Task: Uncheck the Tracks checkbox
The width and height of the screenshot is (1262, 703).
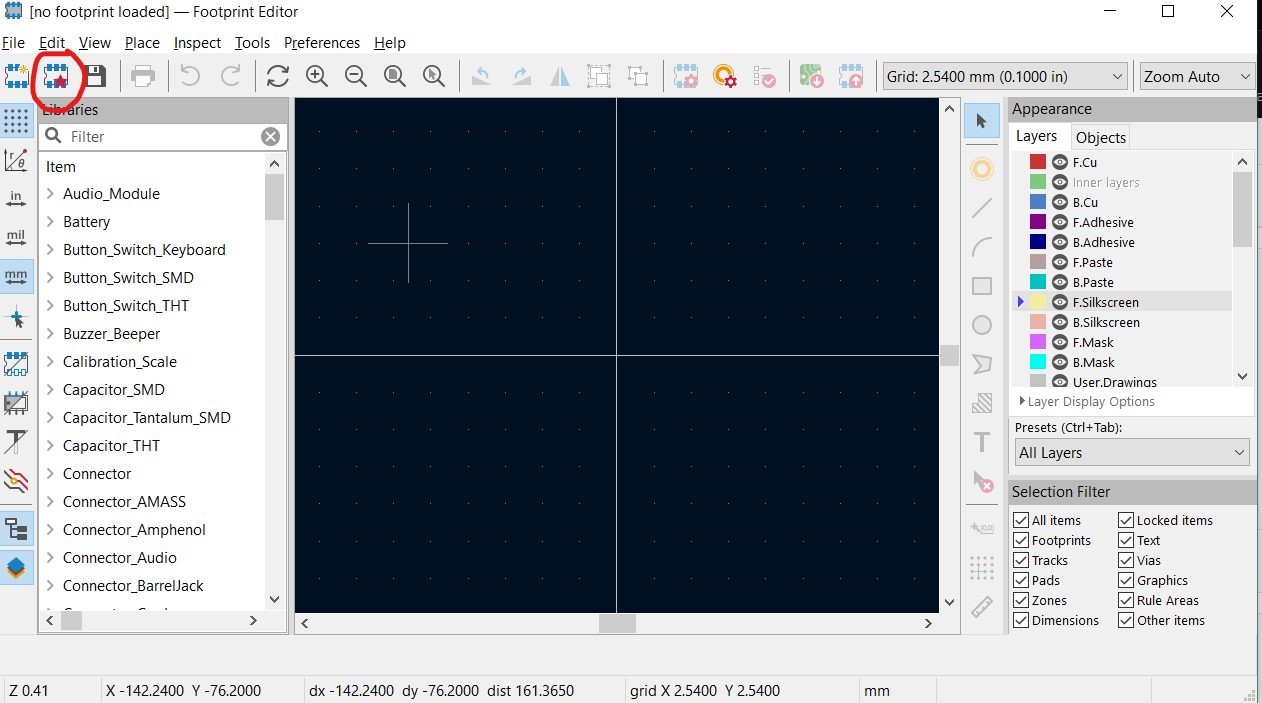Action: [1021, 560]
